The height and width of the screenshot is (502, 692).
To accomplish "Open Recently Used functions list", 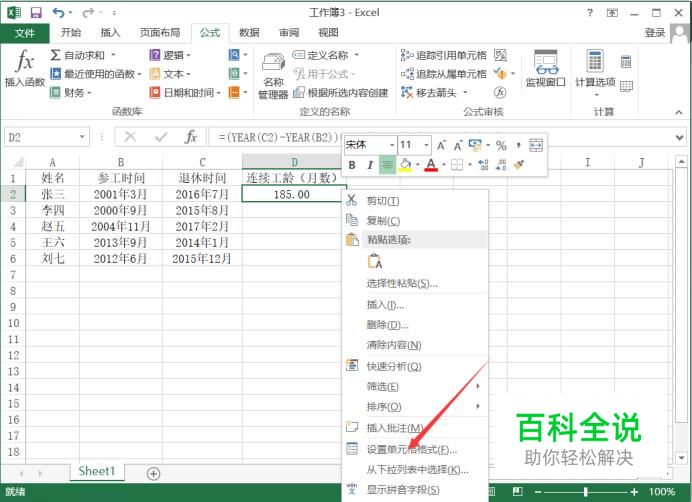I will 95,74.
